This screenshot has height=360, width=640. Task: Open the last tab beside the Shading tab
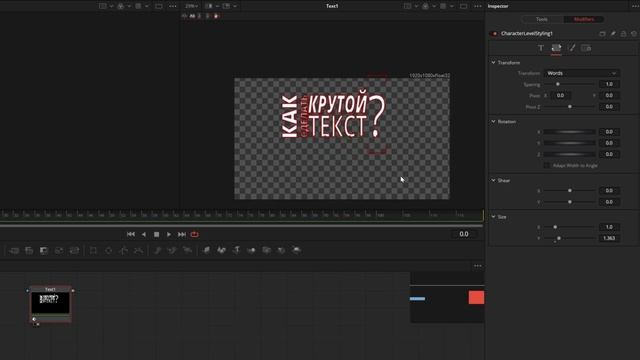(x=586, y=48)
